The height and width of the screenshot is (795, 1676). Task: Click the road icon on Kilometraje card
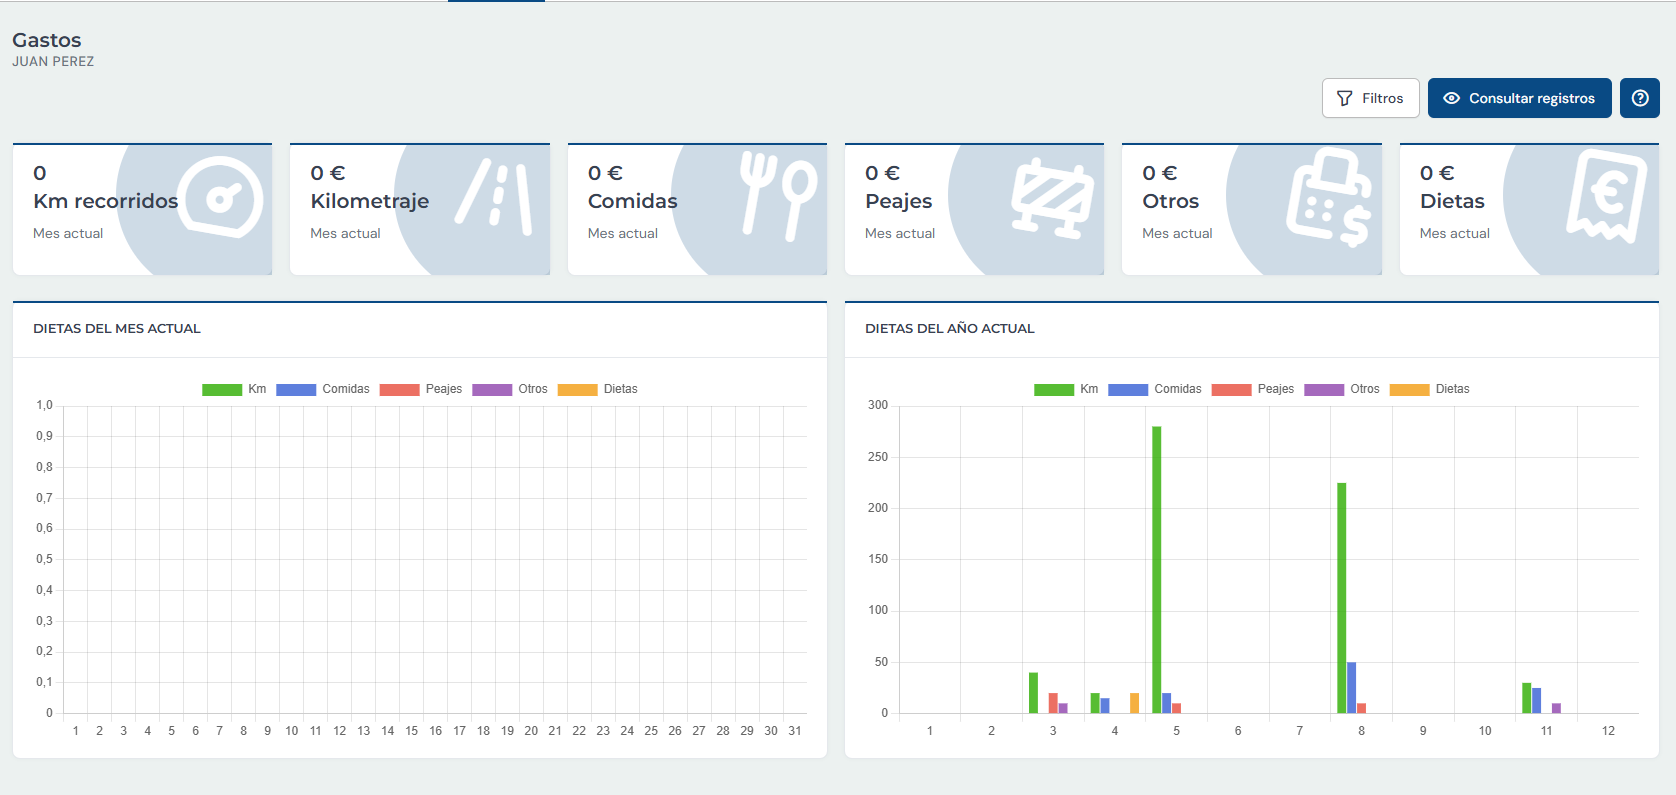coord(495,196)
